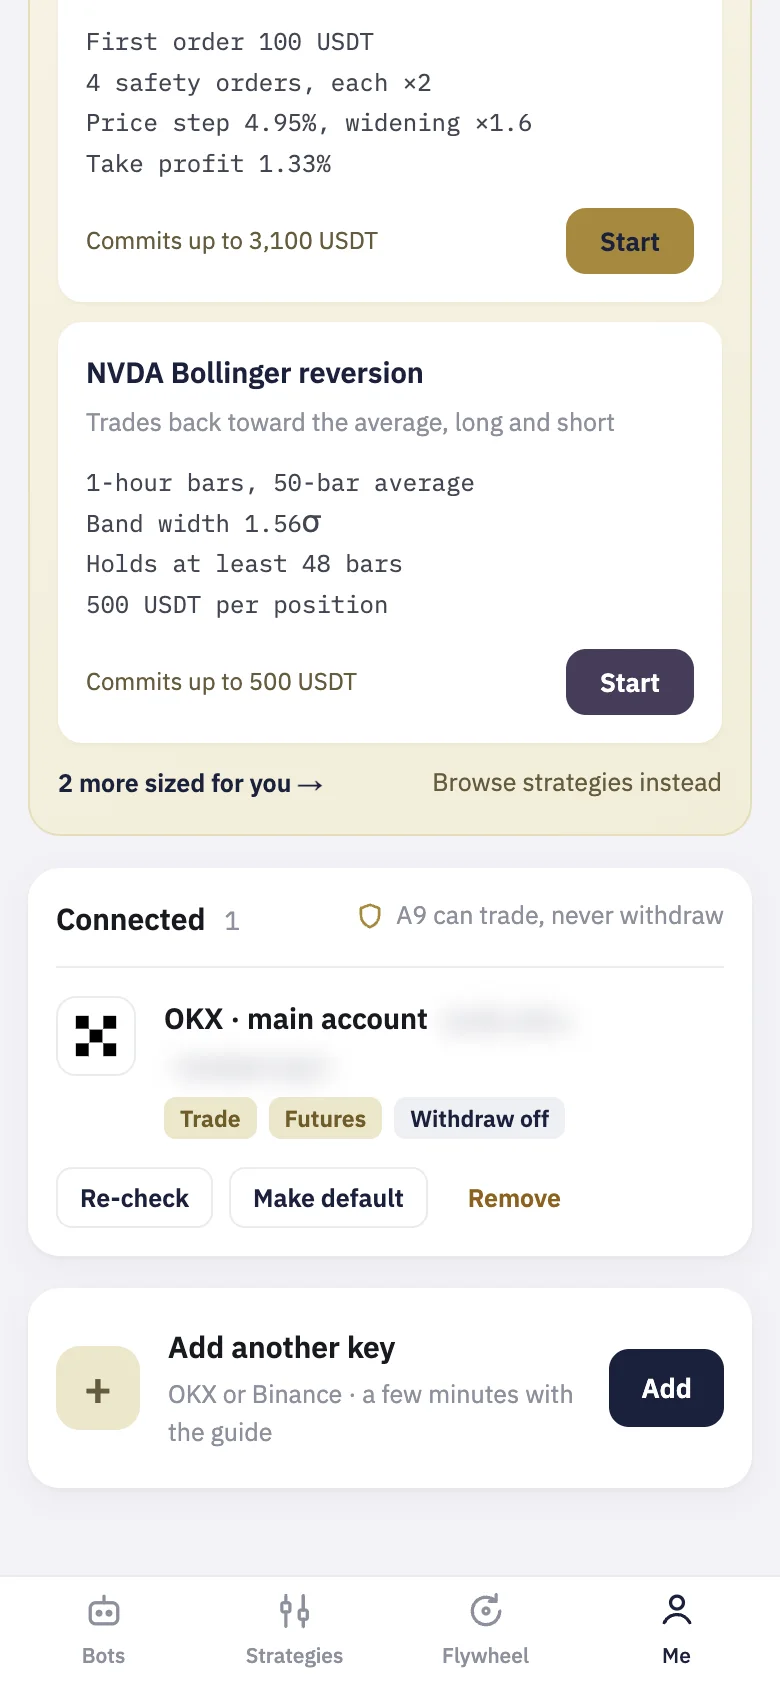780x1688 pixels.
Task: Select the Me profile icon
Action: [x=677, y=1610]
